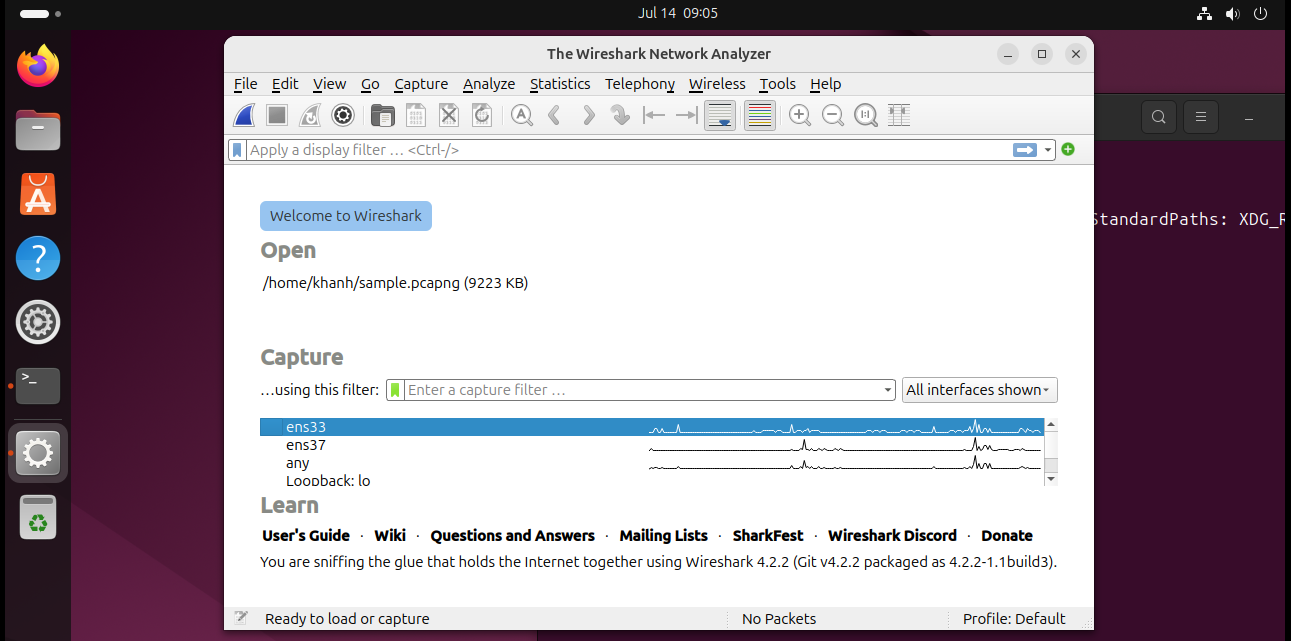Screen dimensions: 1291x641
Task: Click the expert information status bar icon
Action: (241, 619)
